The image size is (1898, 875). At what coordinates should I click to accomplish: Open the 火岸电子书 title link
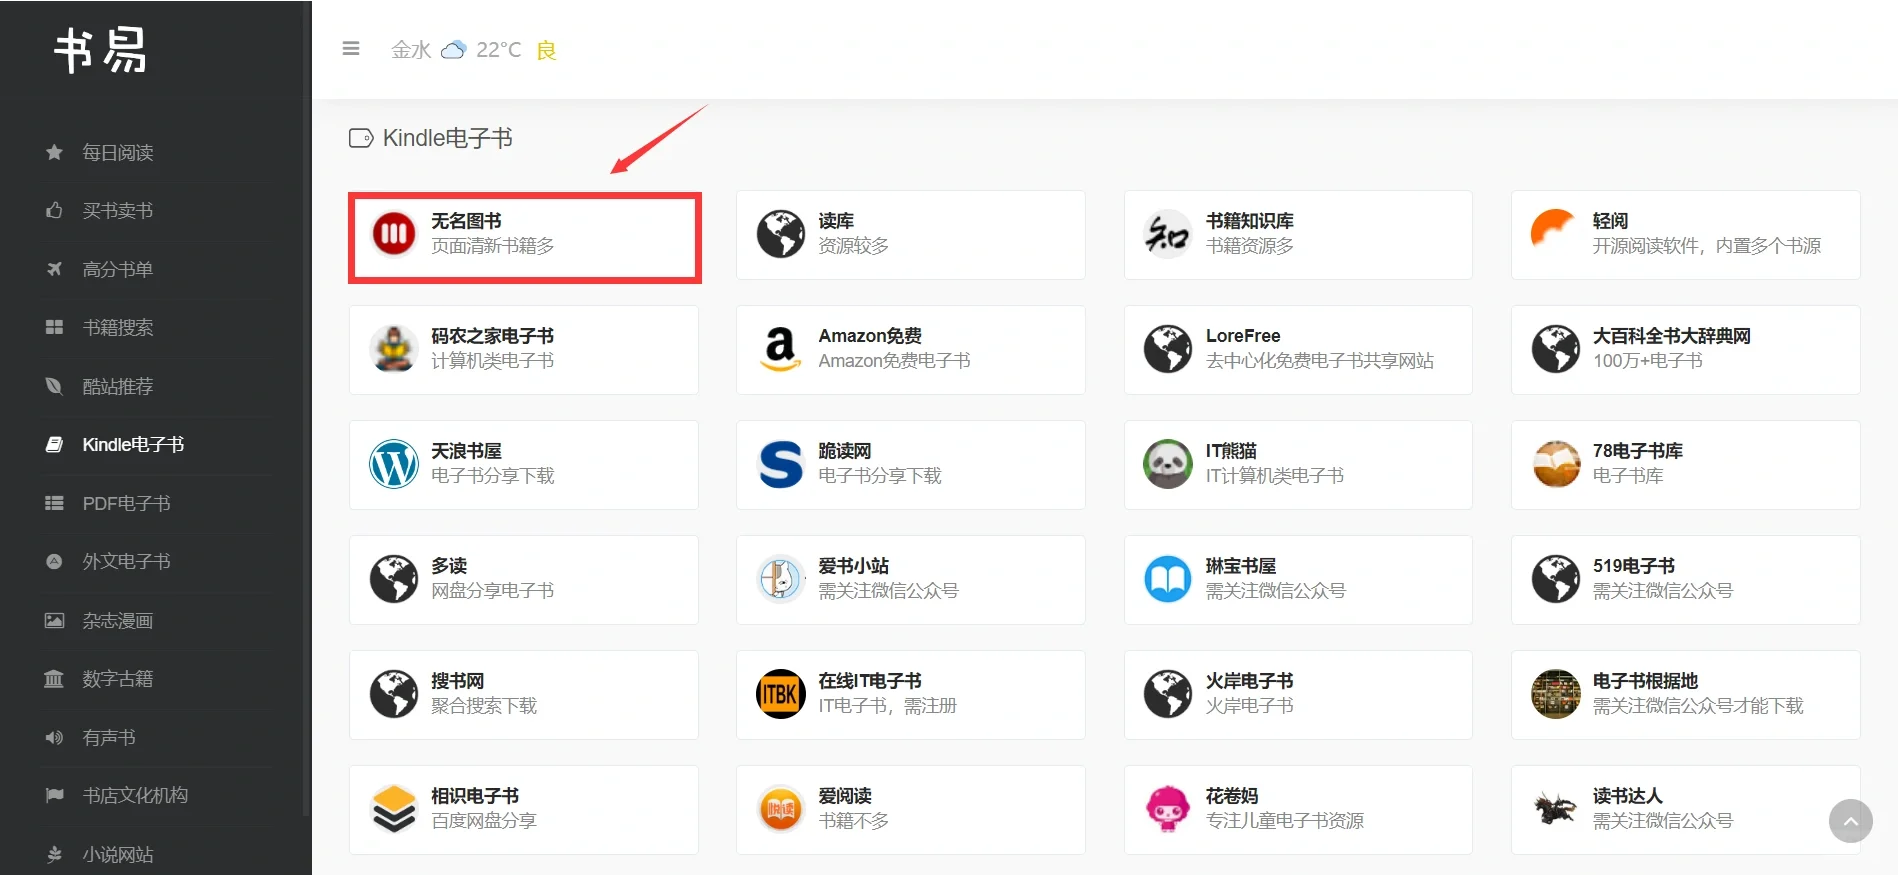(x=1250, y=681)
